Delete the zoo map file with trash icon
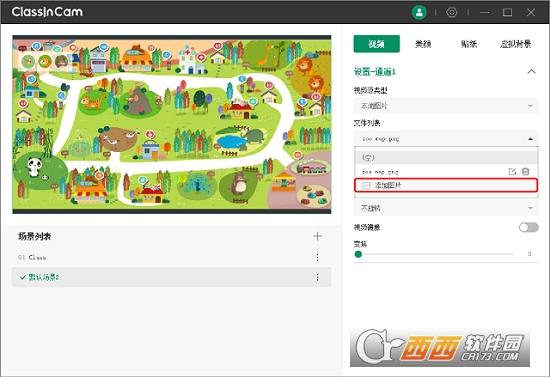This screenshot has height=377, width=550. point(525,171)
